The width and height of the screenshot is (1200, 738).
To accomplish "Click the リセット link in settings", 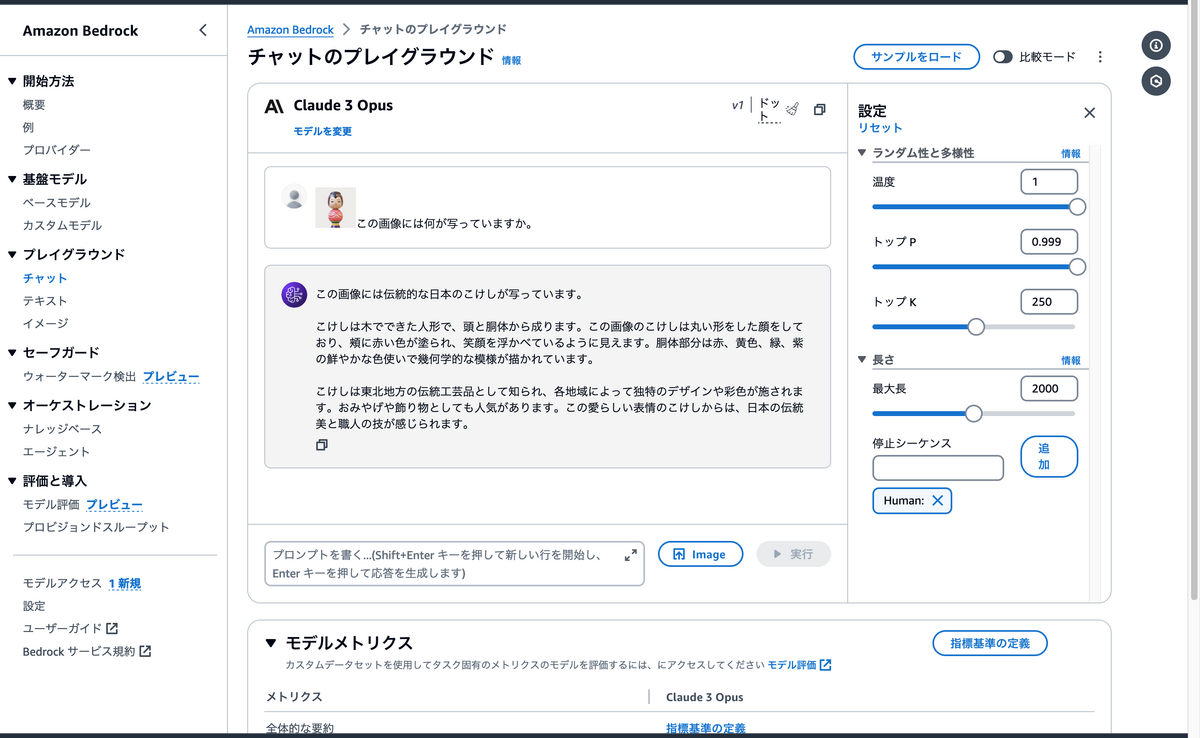I will pyautogui.click(x=880, y=128).
